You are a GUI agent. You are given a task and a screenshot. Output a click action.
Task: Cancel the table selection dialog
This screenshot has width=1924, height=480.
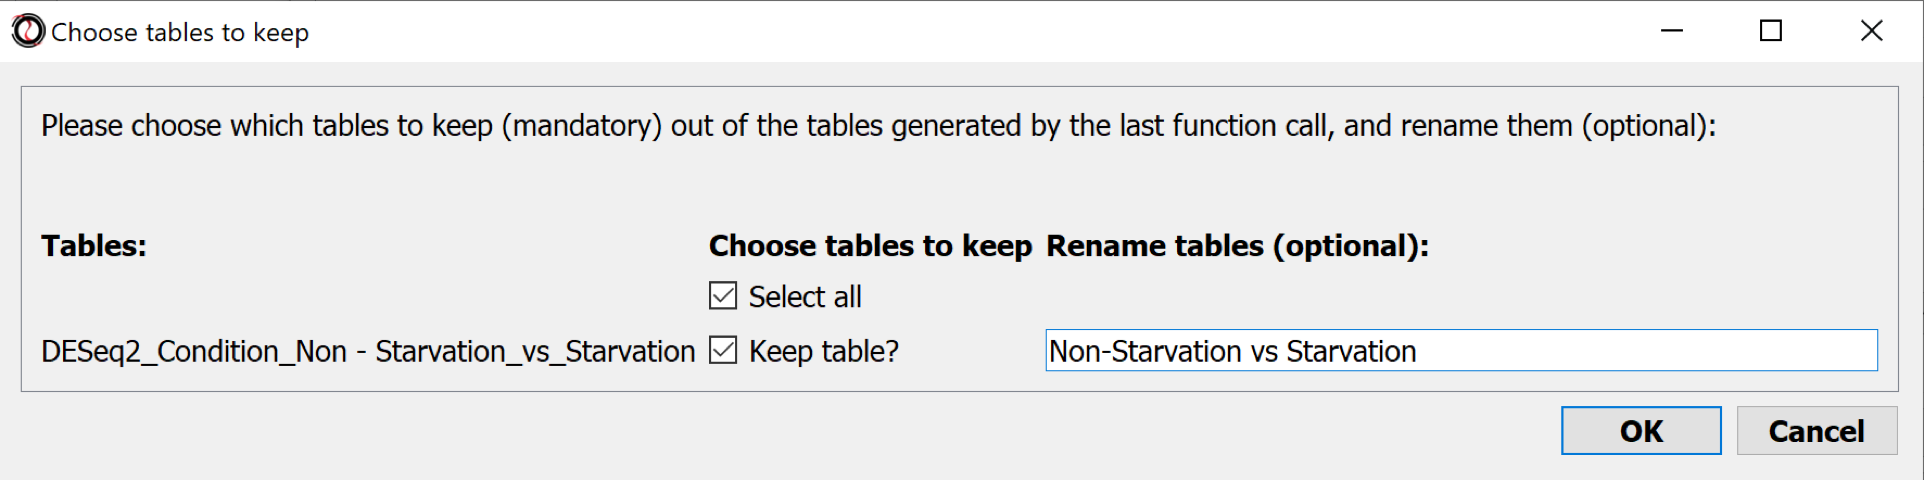tap(1816, 431)
